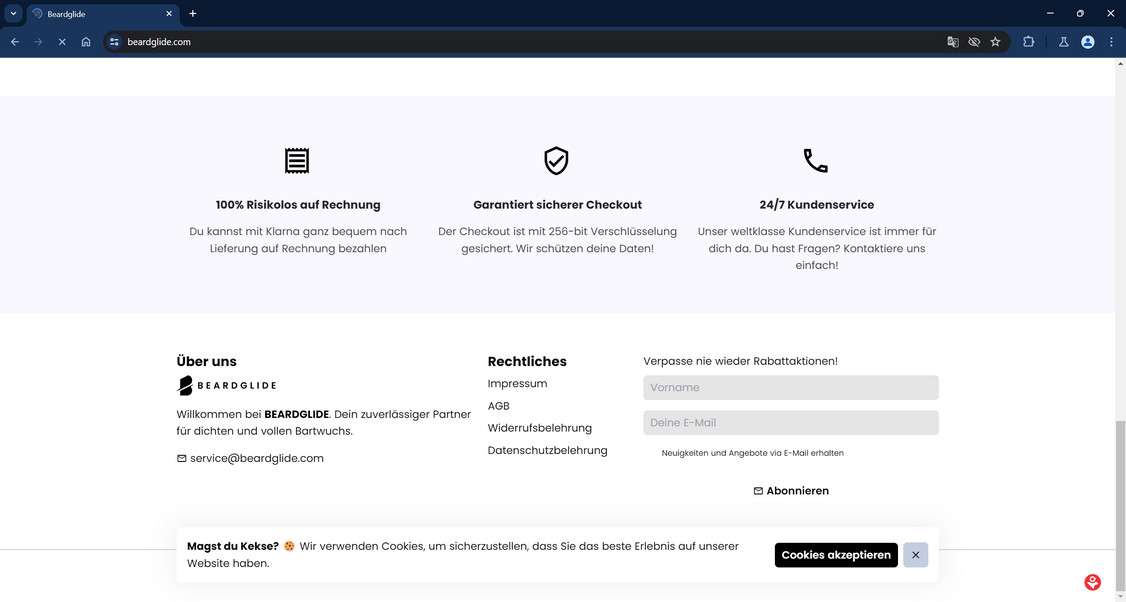Open the Chrome three-dot menu
The width and height of the screenshot is (1126, 602).
click(1111, 42)
